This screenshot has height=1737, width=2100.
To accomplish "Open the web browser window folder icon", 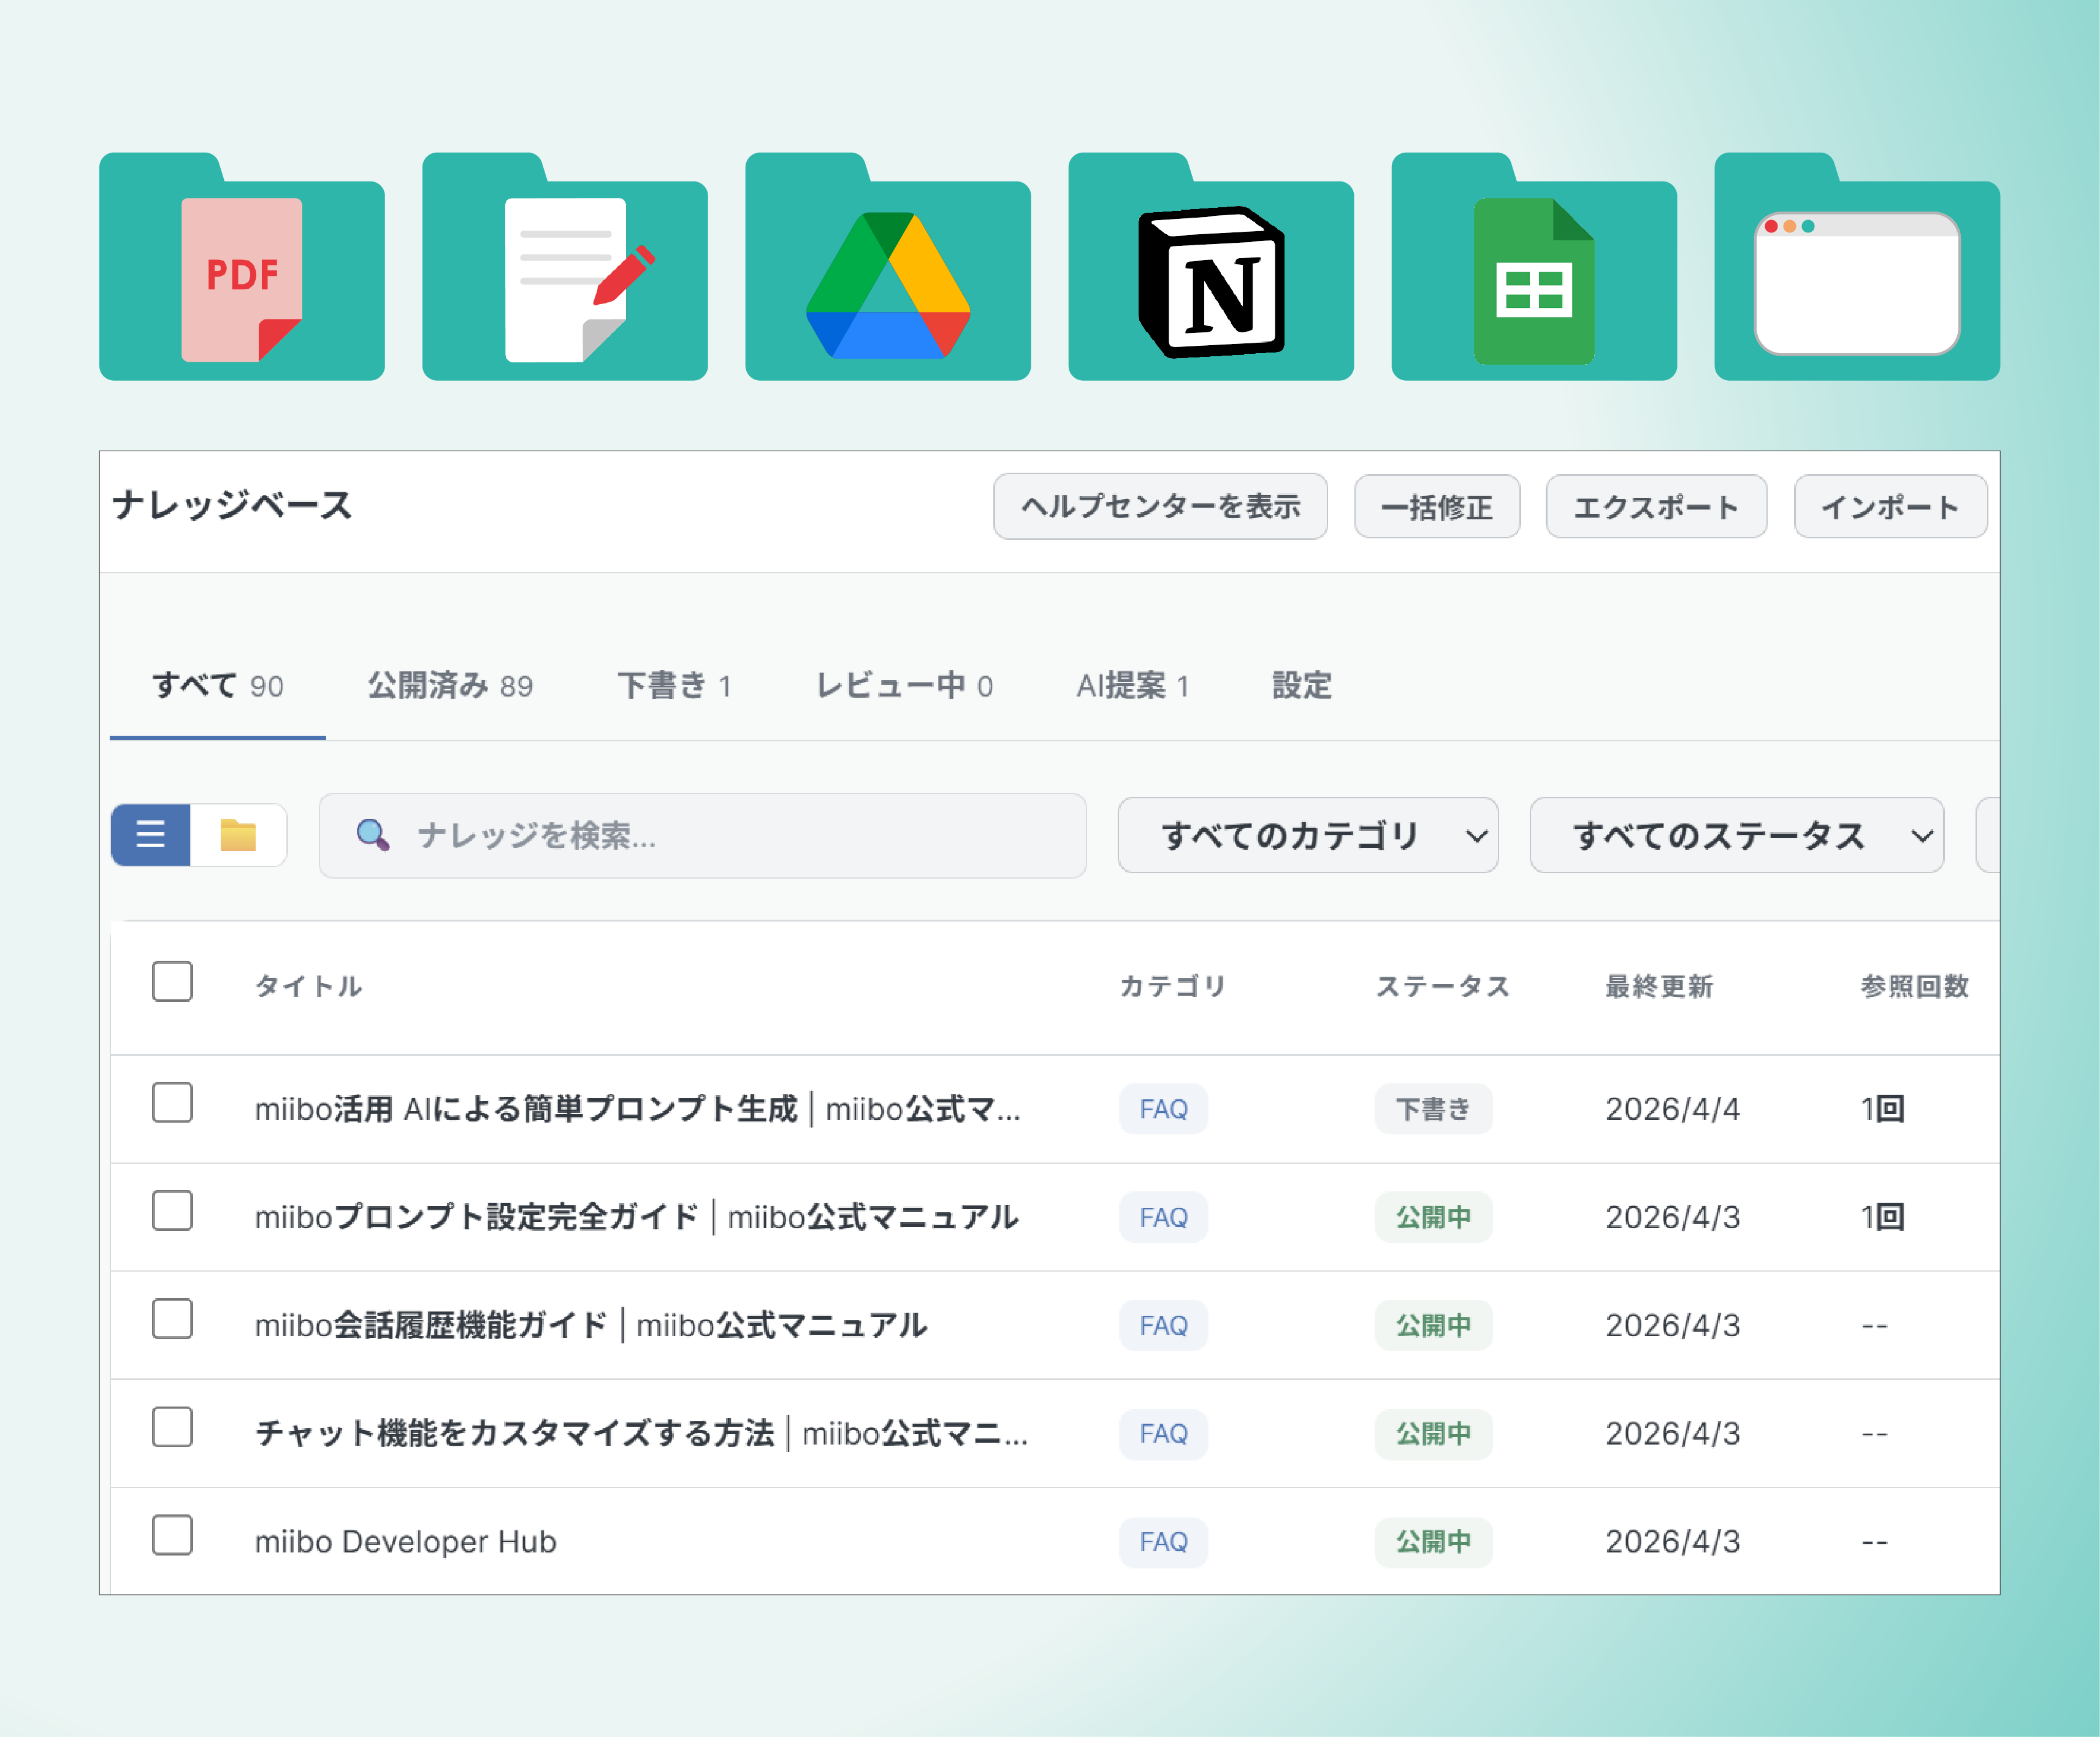I will coord(1857,267).
